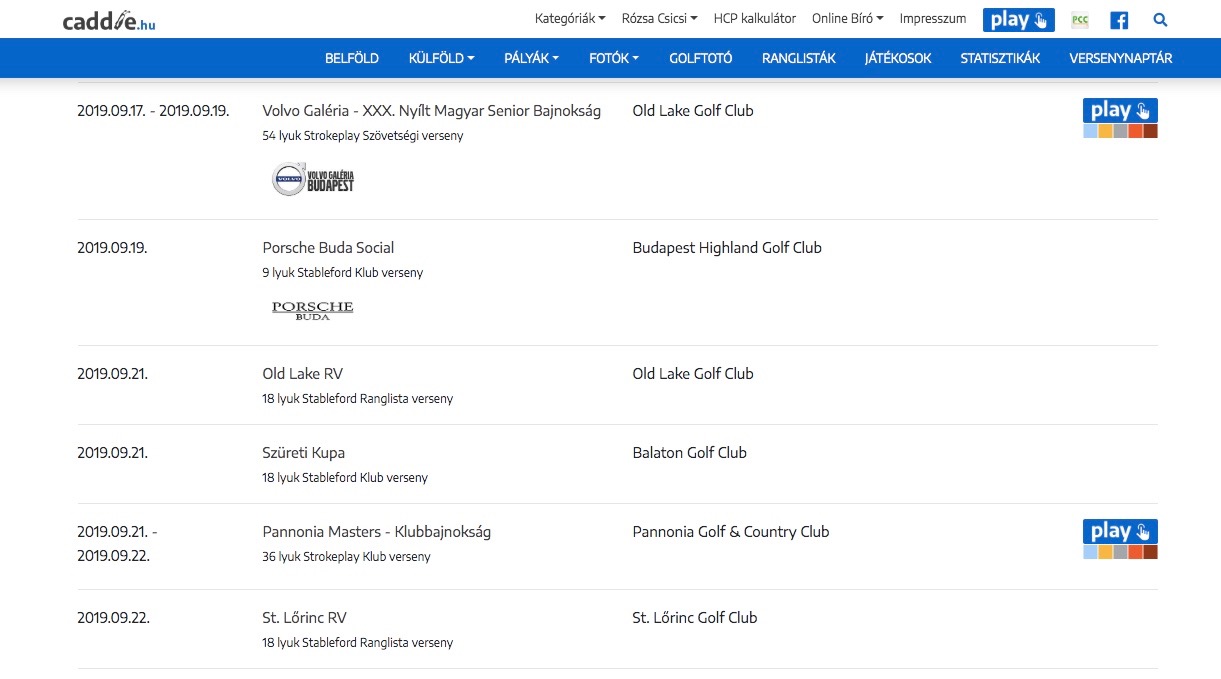Open the Volvo Galéria Budapest sponsor logo

(313, 180)
